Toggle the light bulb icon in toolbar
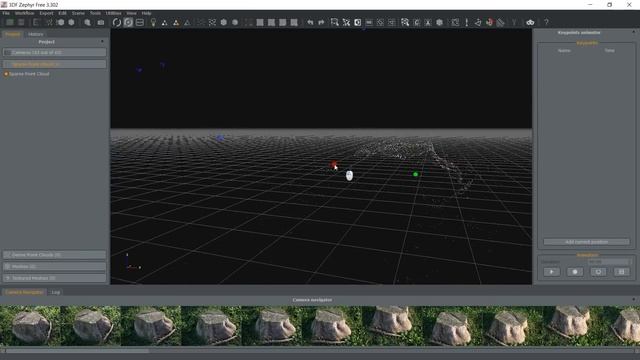This screenshot has width=640, height=360. tap(153, 22)
